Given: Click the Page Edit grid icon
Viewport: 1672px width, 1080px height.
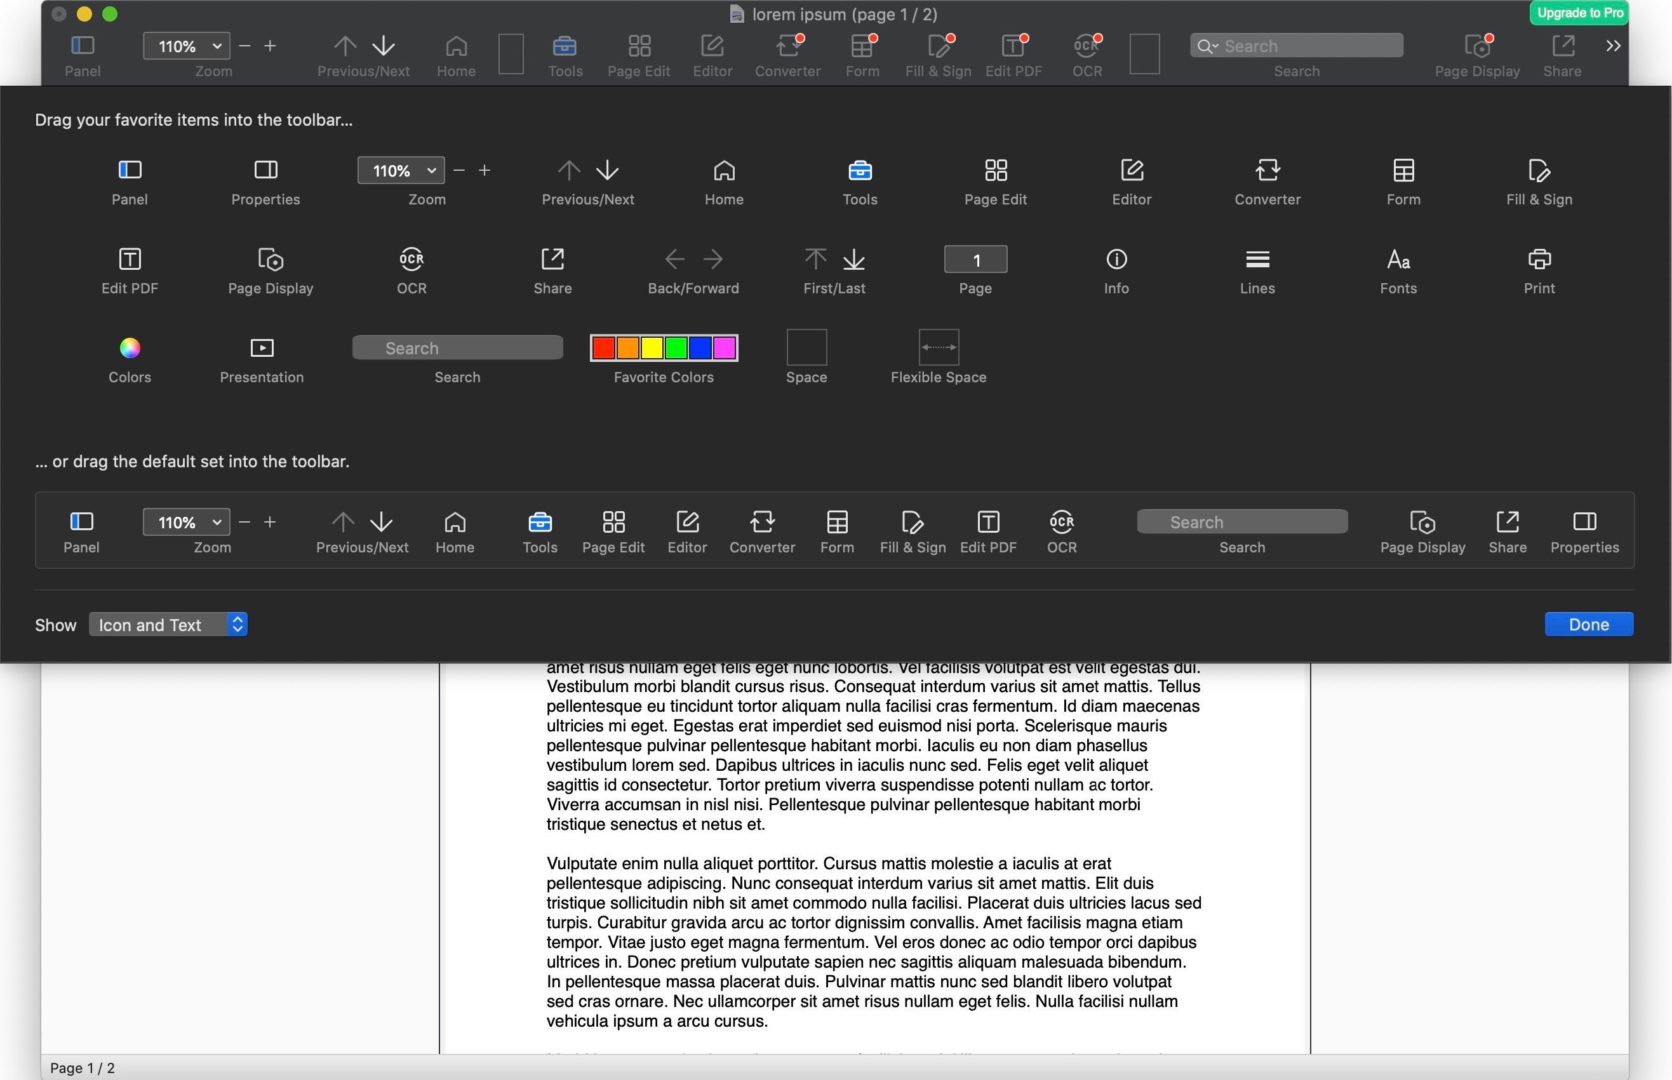Looking at the screenshot, I should 995,170.
